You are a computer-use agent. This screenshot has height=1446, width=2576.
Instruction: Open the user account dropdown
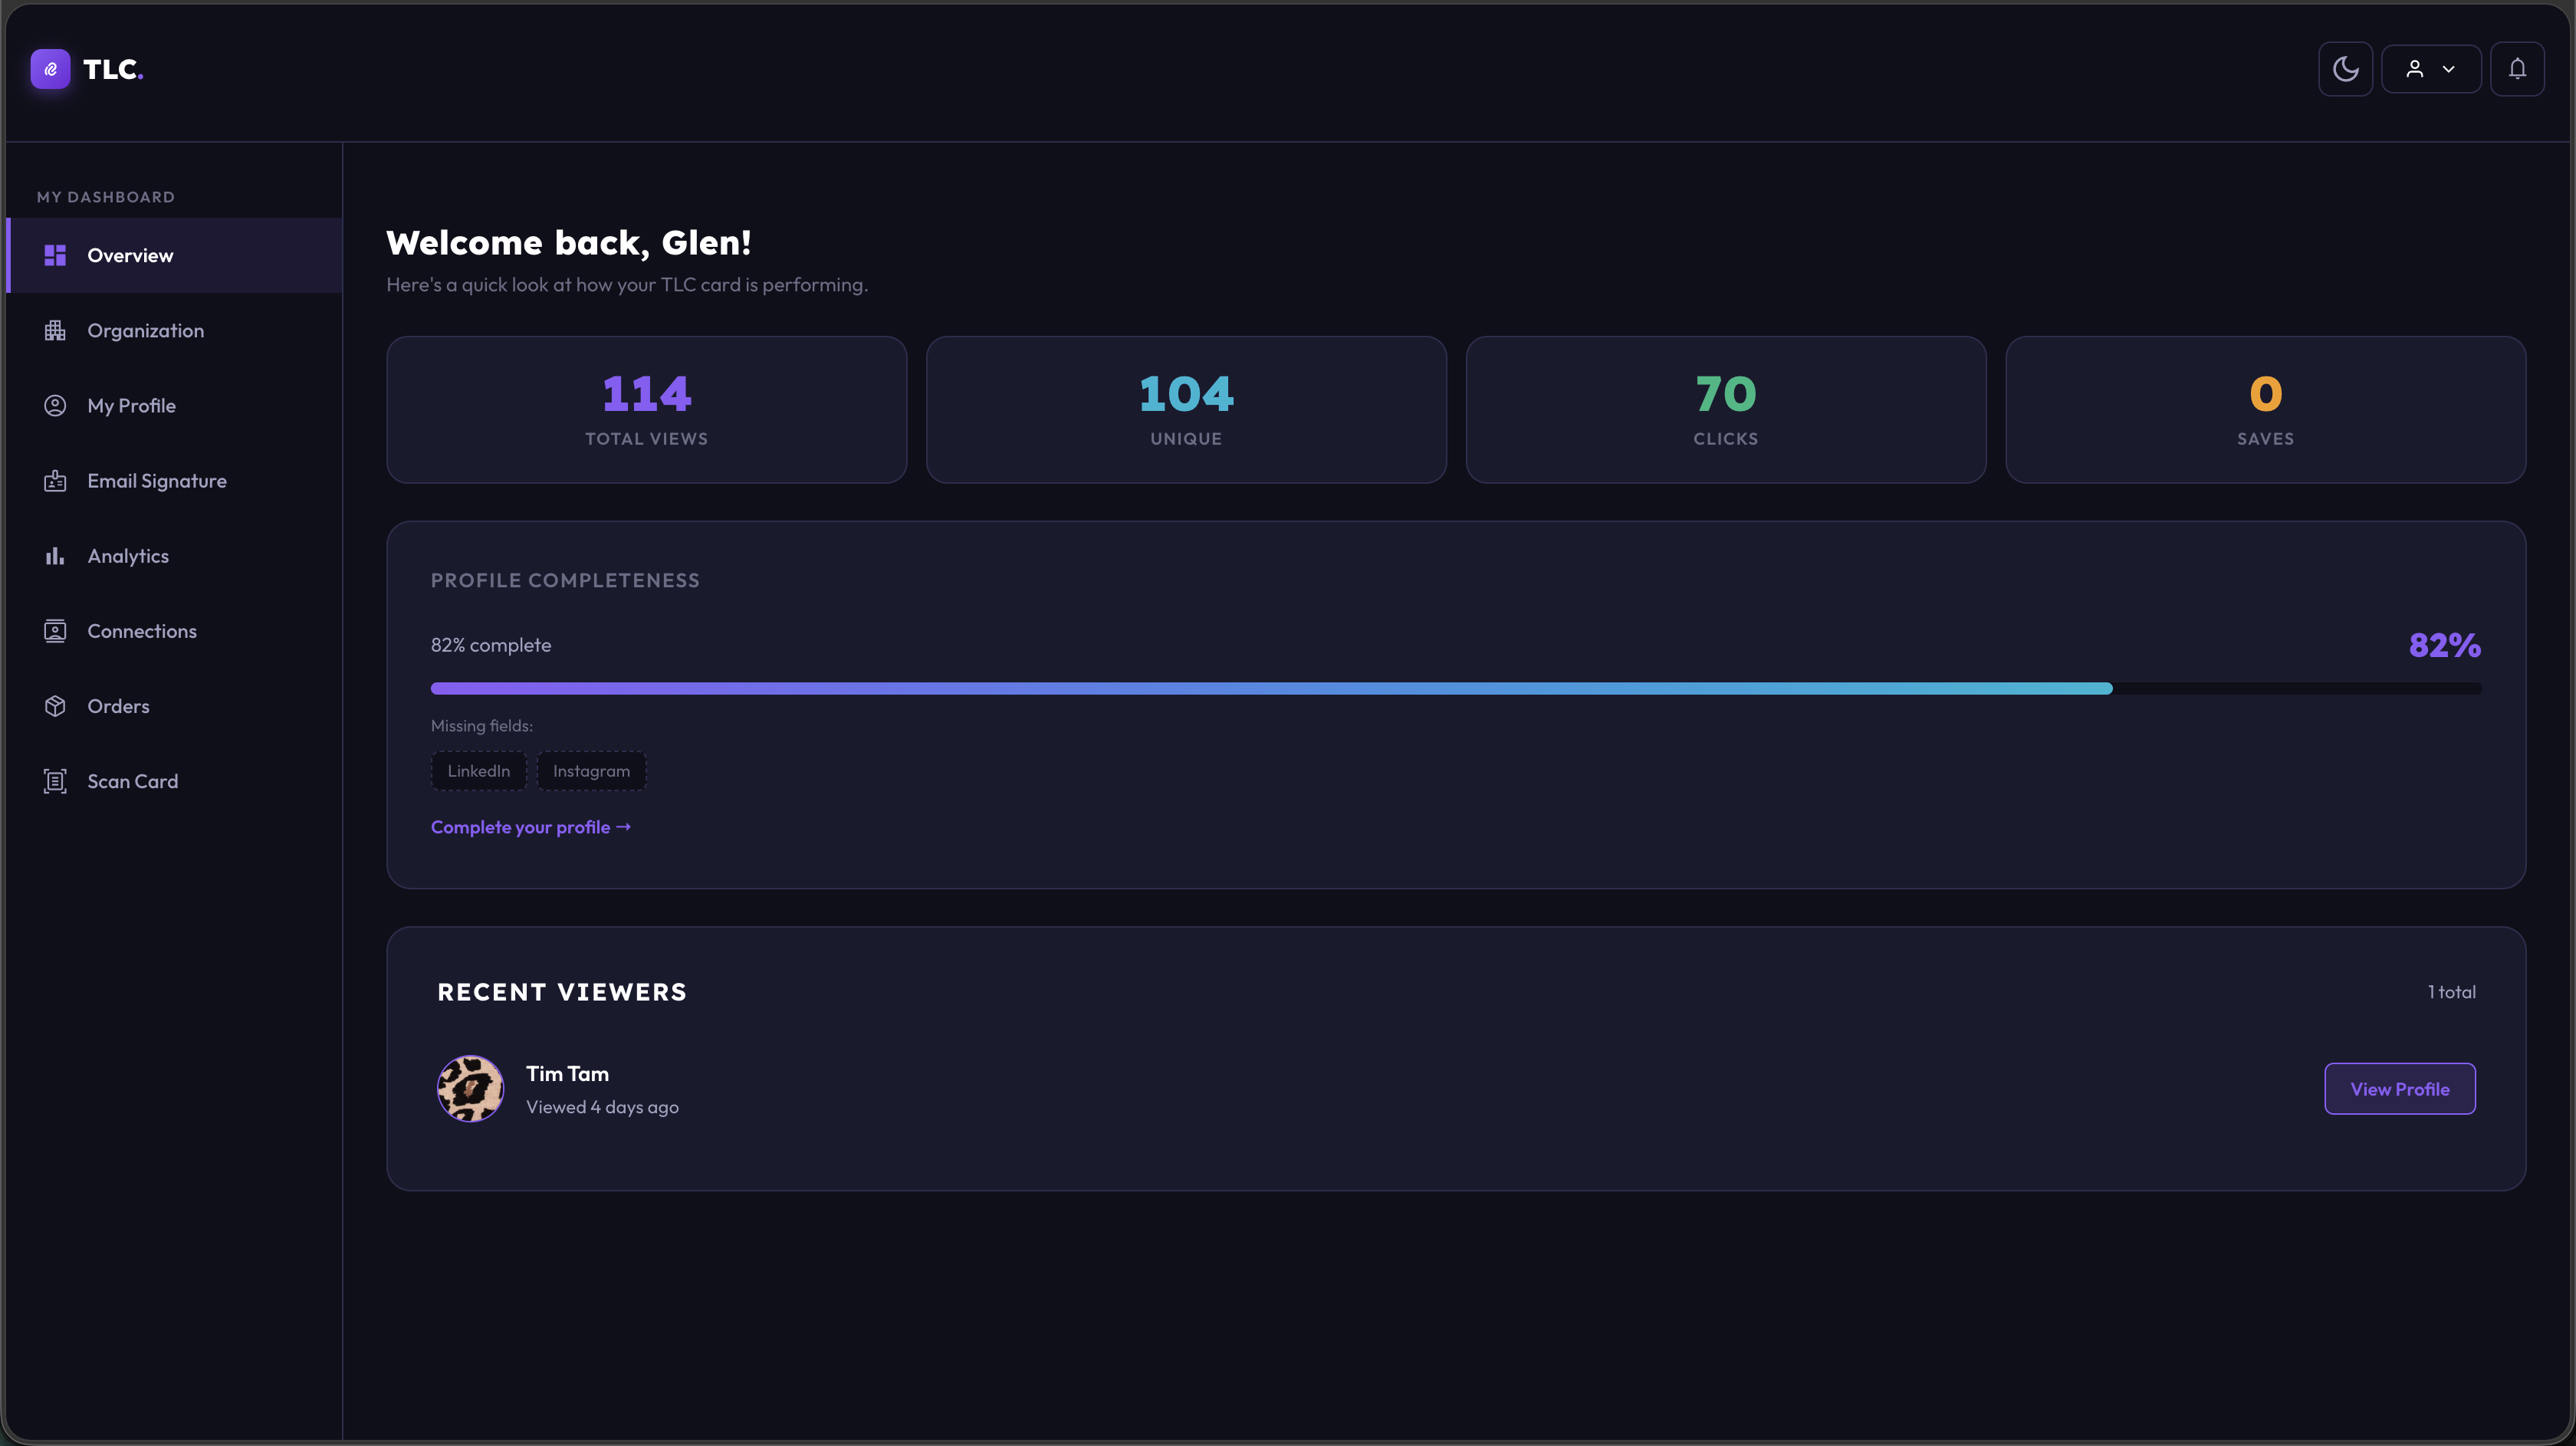coord(2430,69)
